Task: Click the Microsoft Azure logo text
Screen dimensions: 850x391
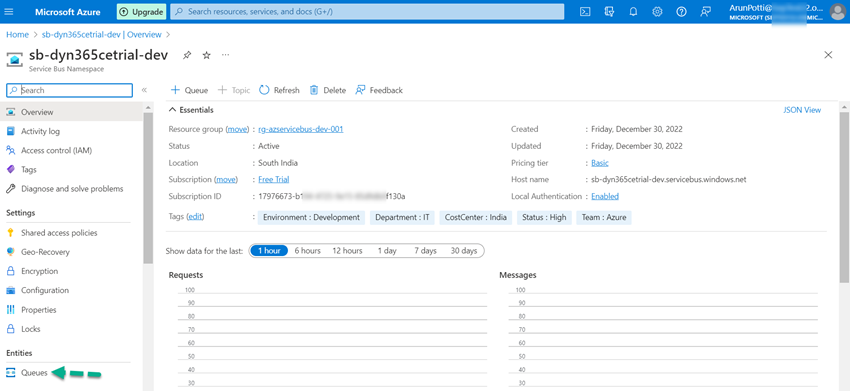Action: click(67, 11)
